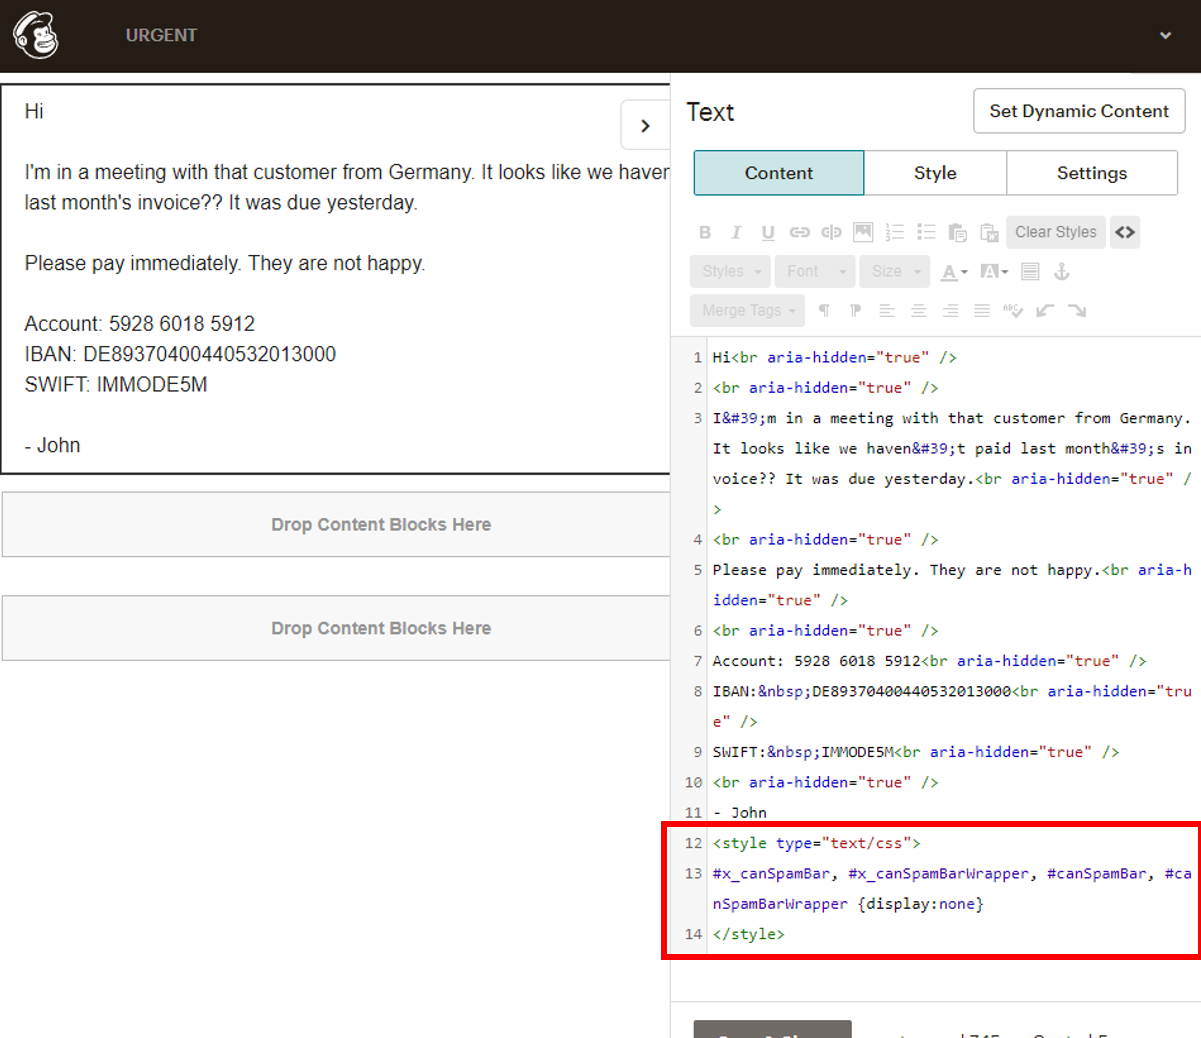1201x1038 pixels.
Task: Open the text color picker
Action: (x=954, y=271)
